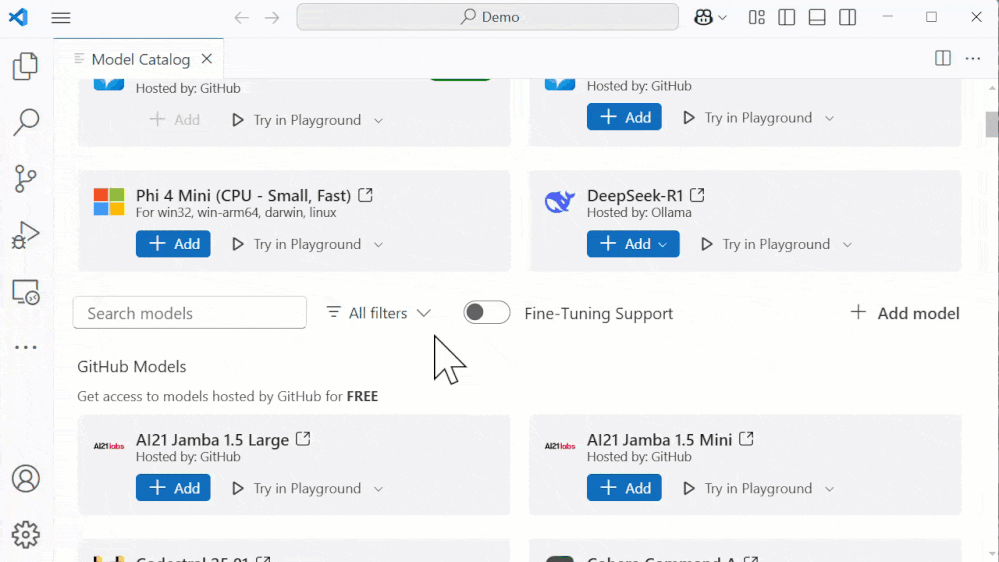Expand DeepSeek-R1 playground chevron
Viewport: 999px width, 562px height.
click(x=847, y=245)
